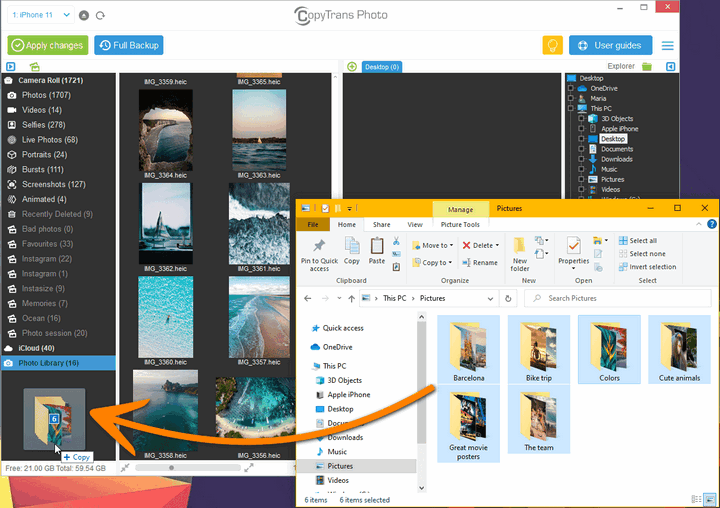Viewport: 720px width, 508px height.
Task: Switch to details view icon in status bar
Action: (696, 499)
